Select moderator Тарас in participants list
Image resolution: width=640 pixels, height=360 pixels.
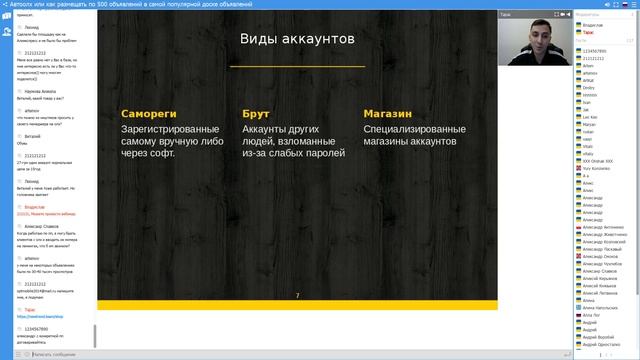point(588,33)
